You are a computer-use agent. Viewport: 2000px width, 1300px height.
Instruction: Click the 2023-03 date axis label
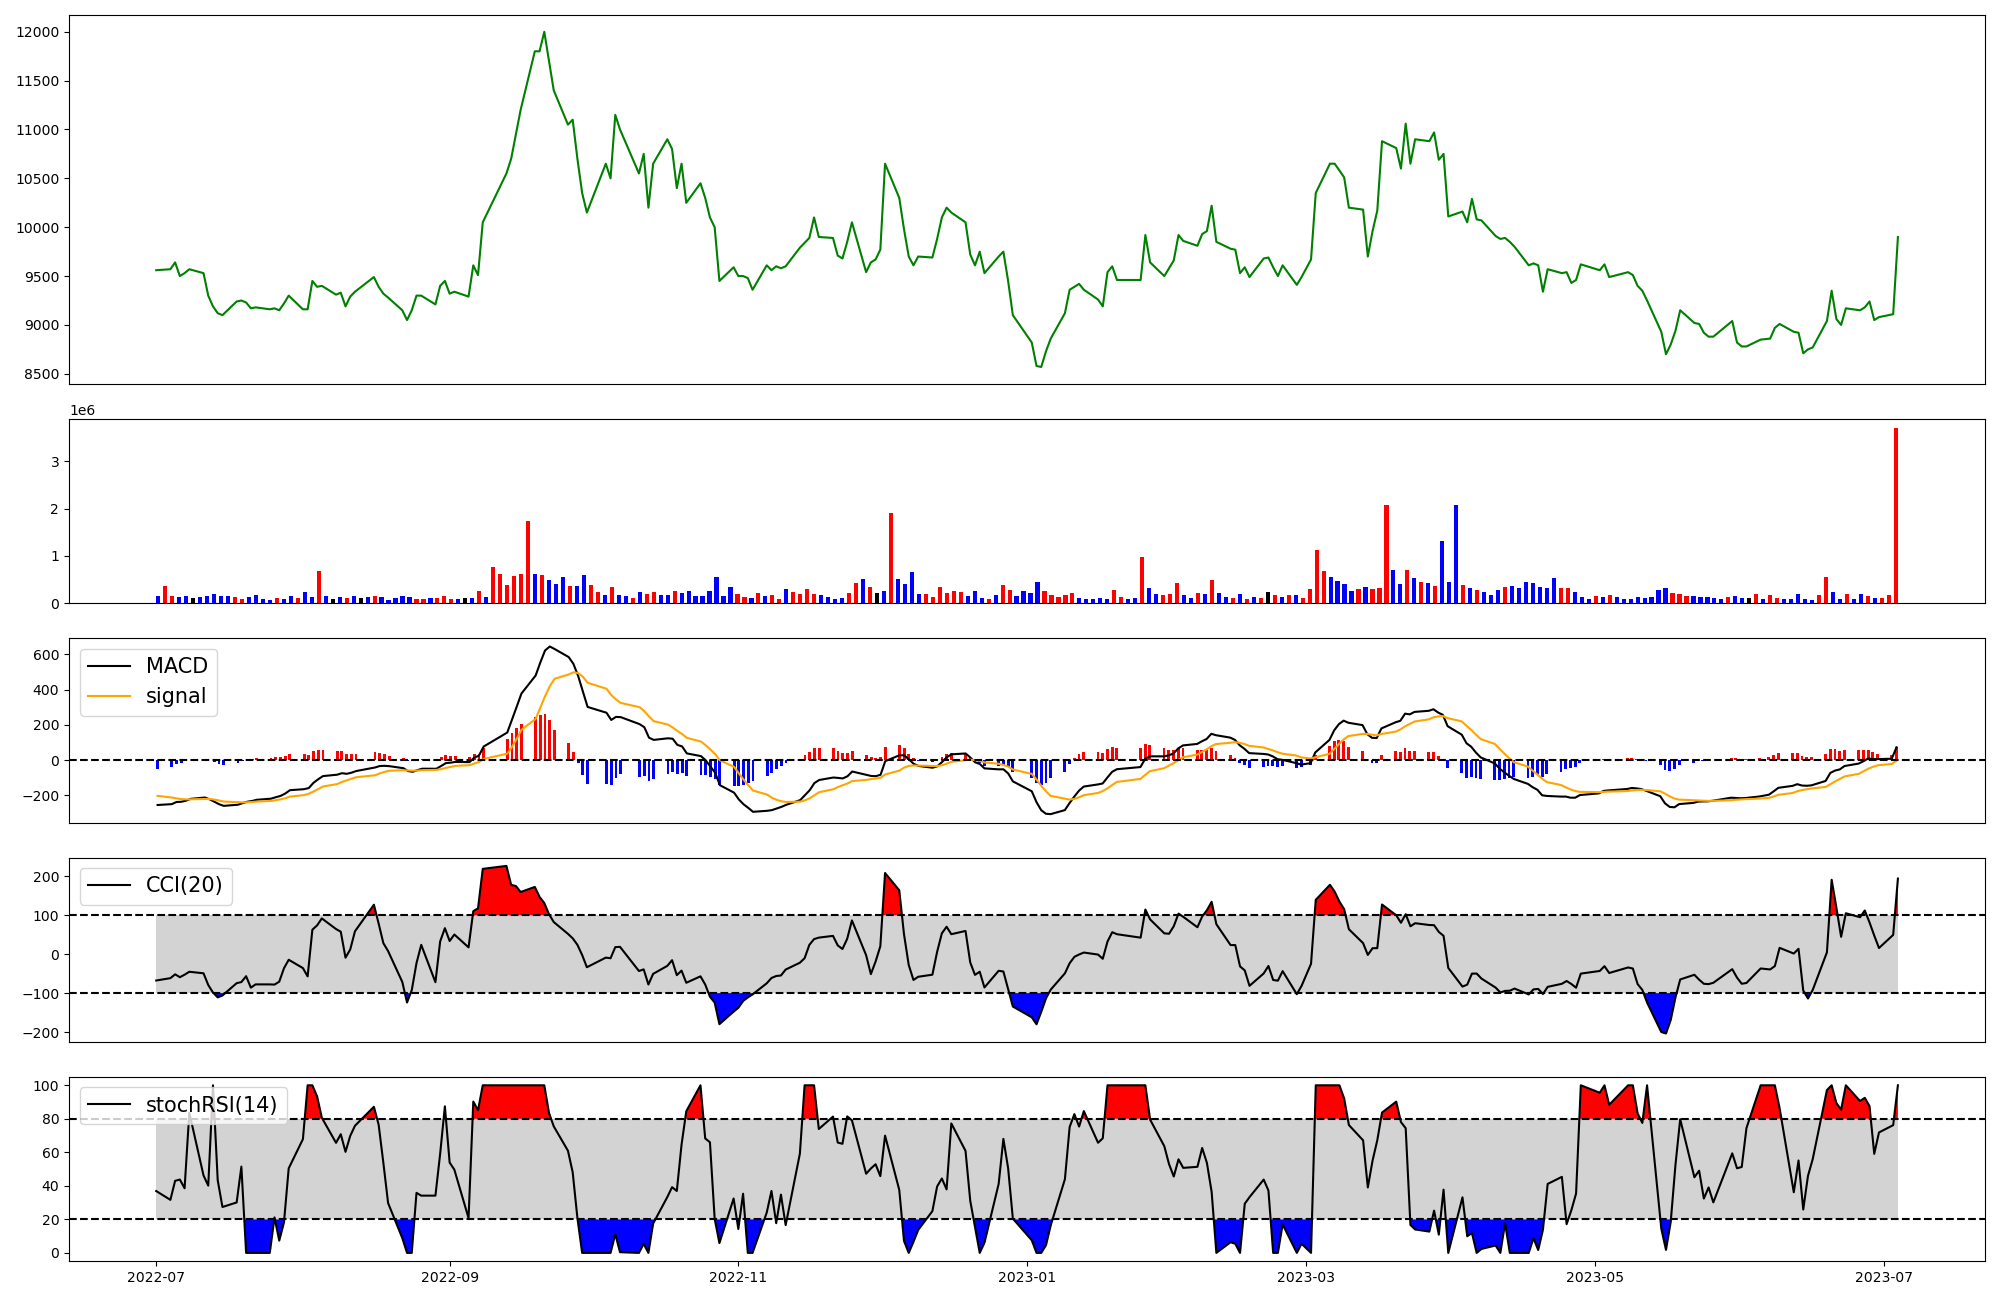[1306, 1277]
